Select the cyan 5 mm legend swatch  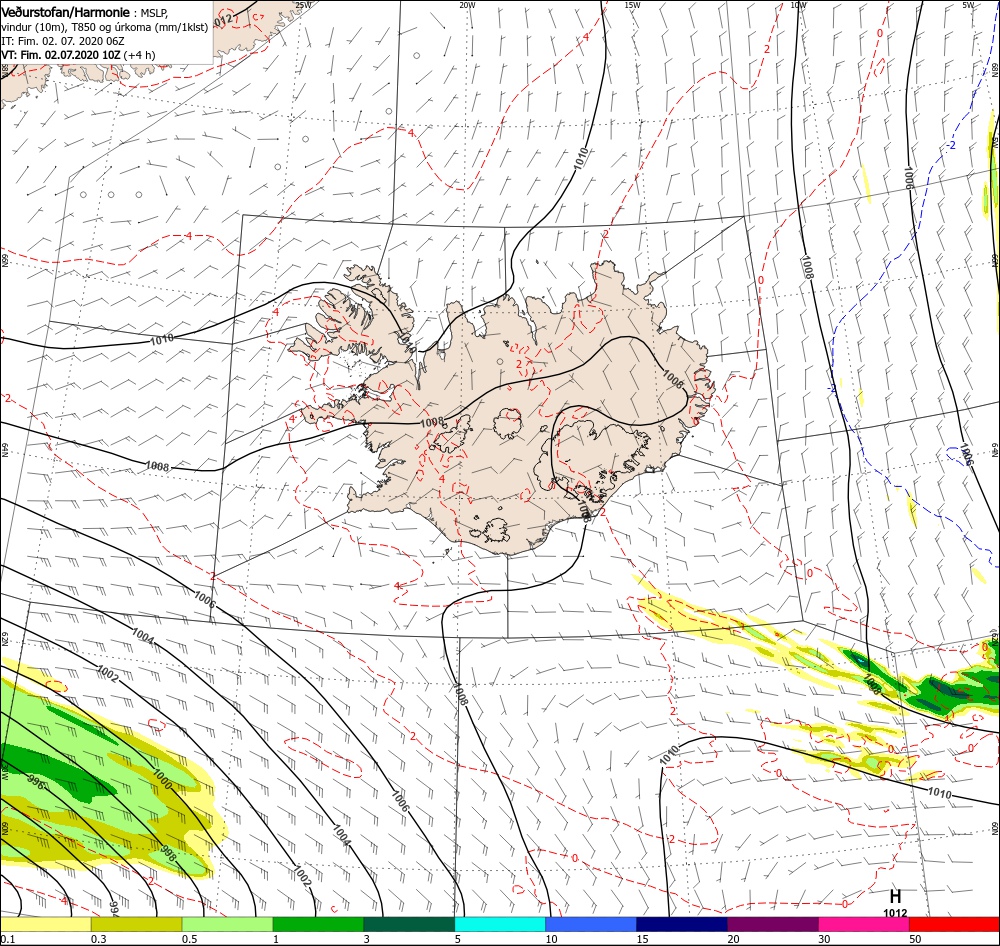(x=500, y=924)
